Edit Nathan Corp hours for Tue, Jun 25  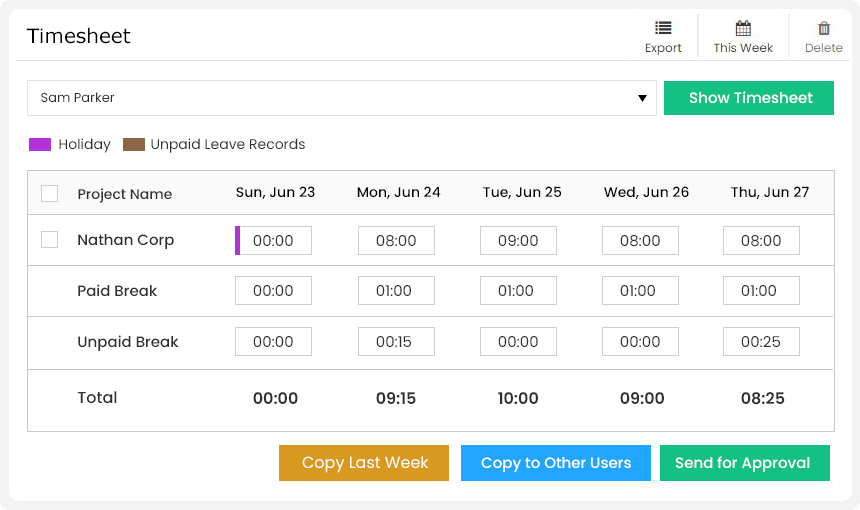(518, 240)
